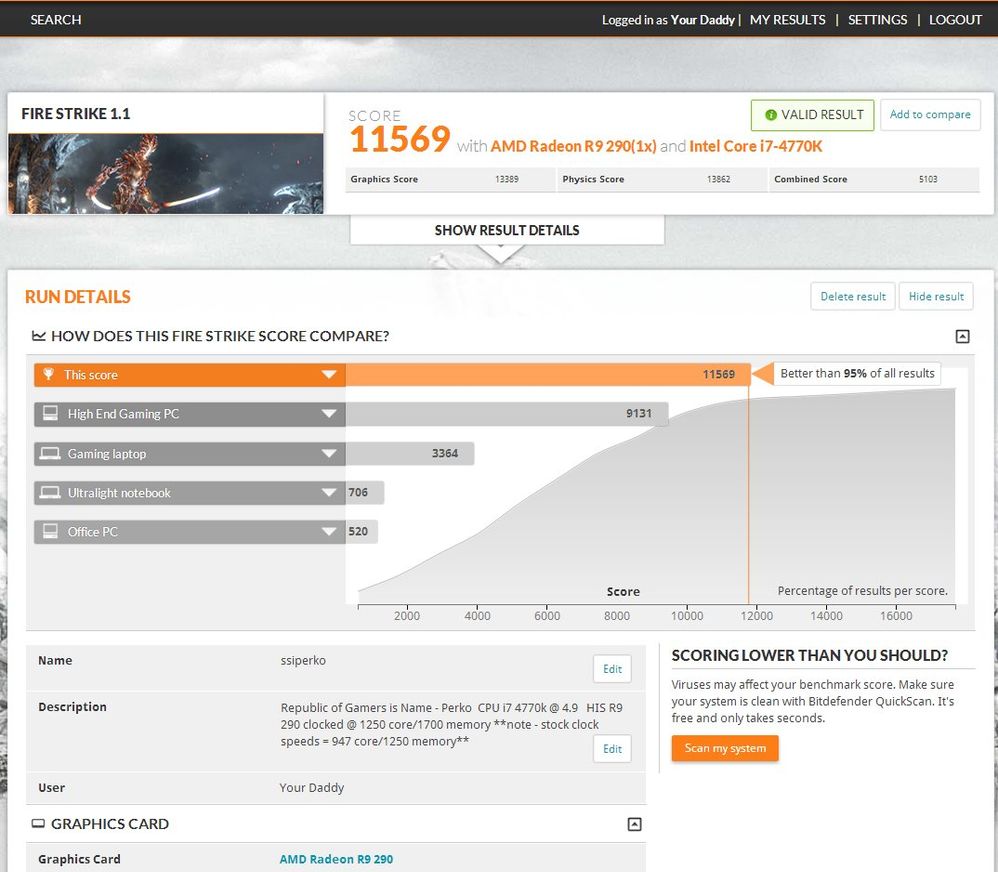Click the Run Details heading
The height and width of the screenshot is (872, 998).
pos(78,297)
